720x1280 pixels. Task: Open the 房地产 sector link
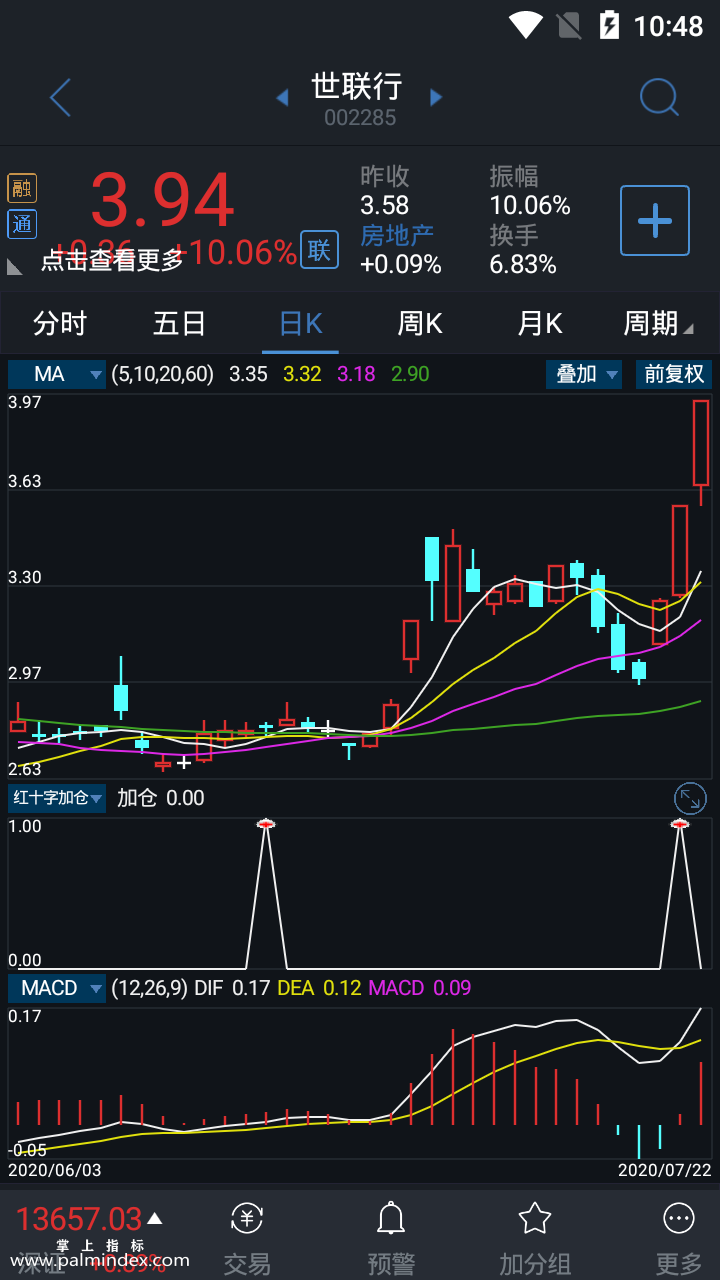[x=397, y=235]
